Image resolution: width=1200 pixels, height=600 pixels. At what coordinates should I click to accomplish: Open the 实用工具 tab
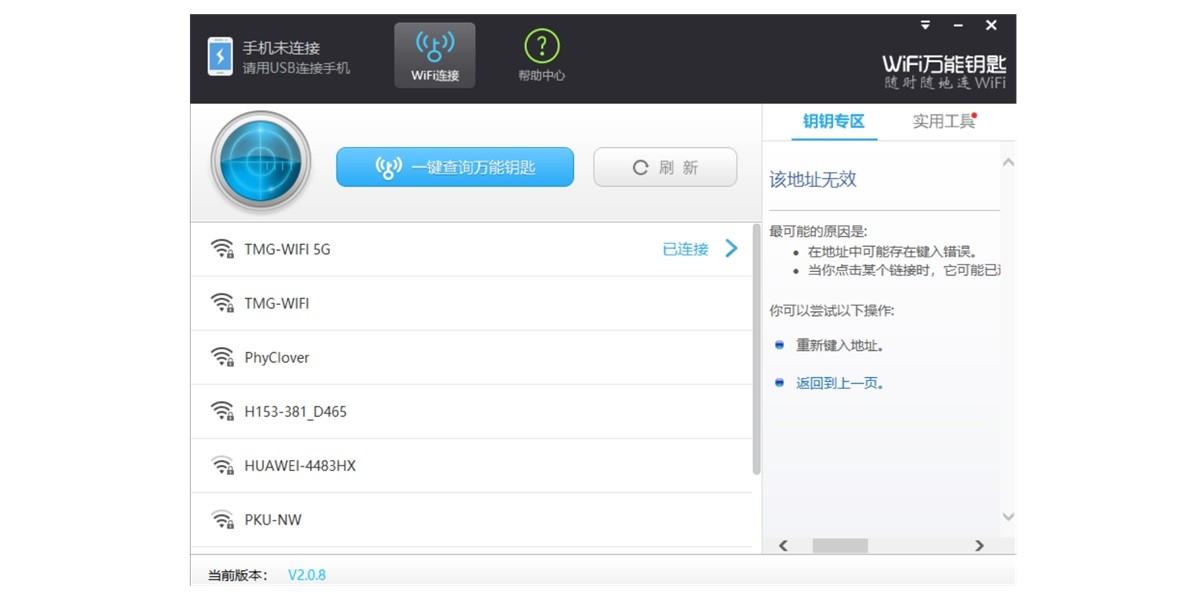click(941, 122)
